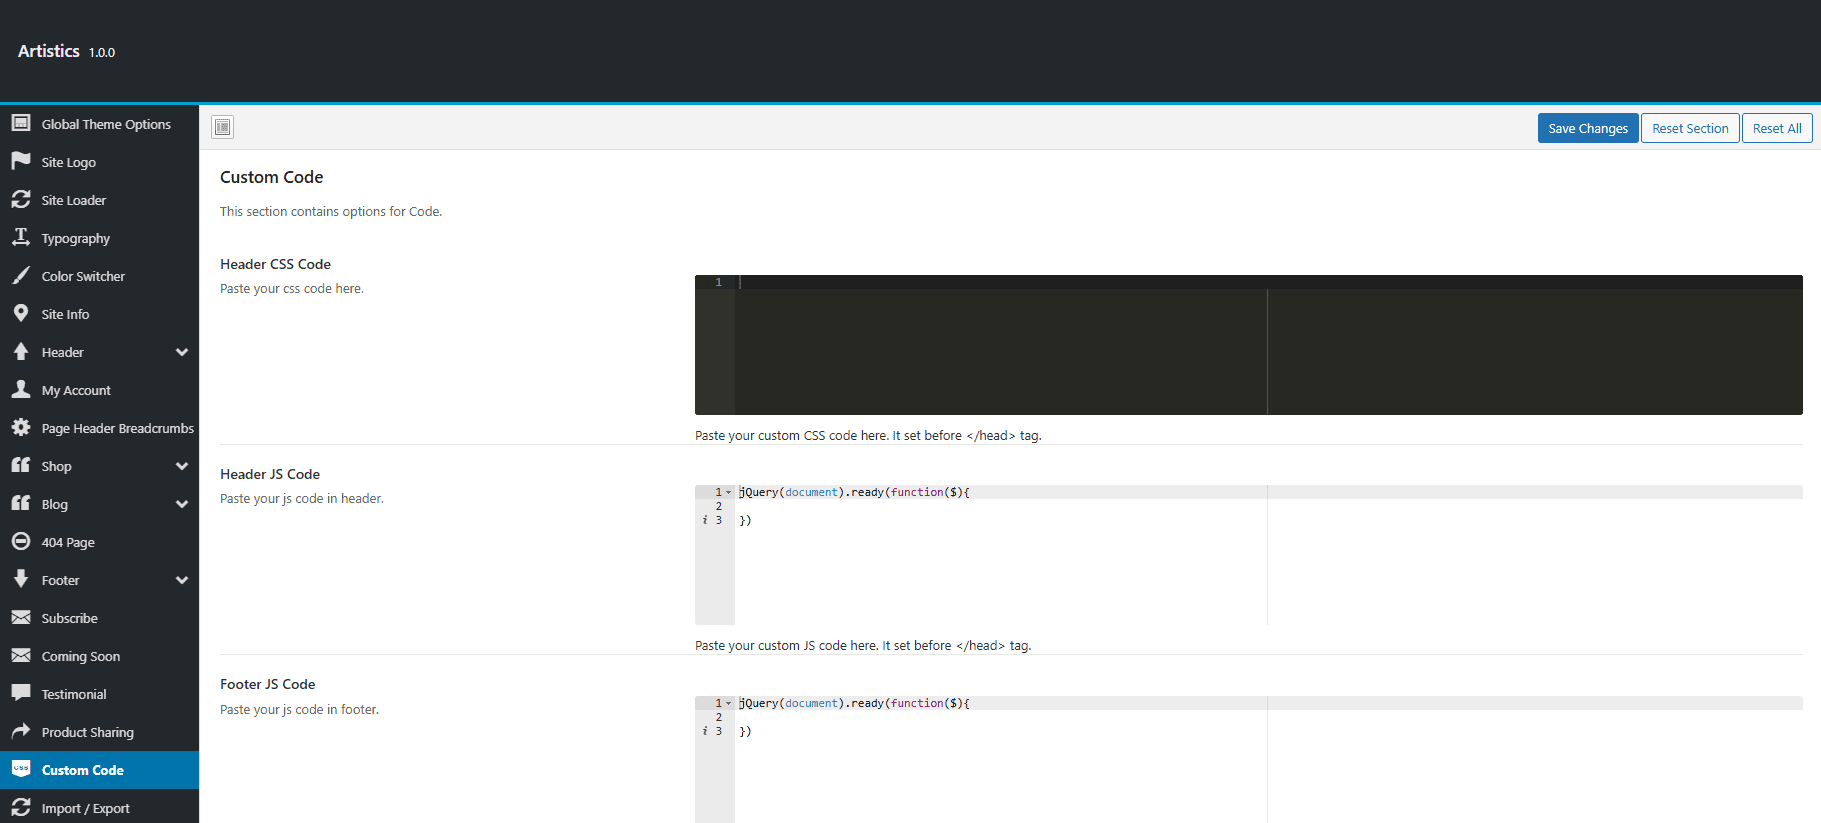The height and width of the screenshot is (823, 1821).
Task: Click the info marker on Footer JS line 3
Action: point(704,731)
